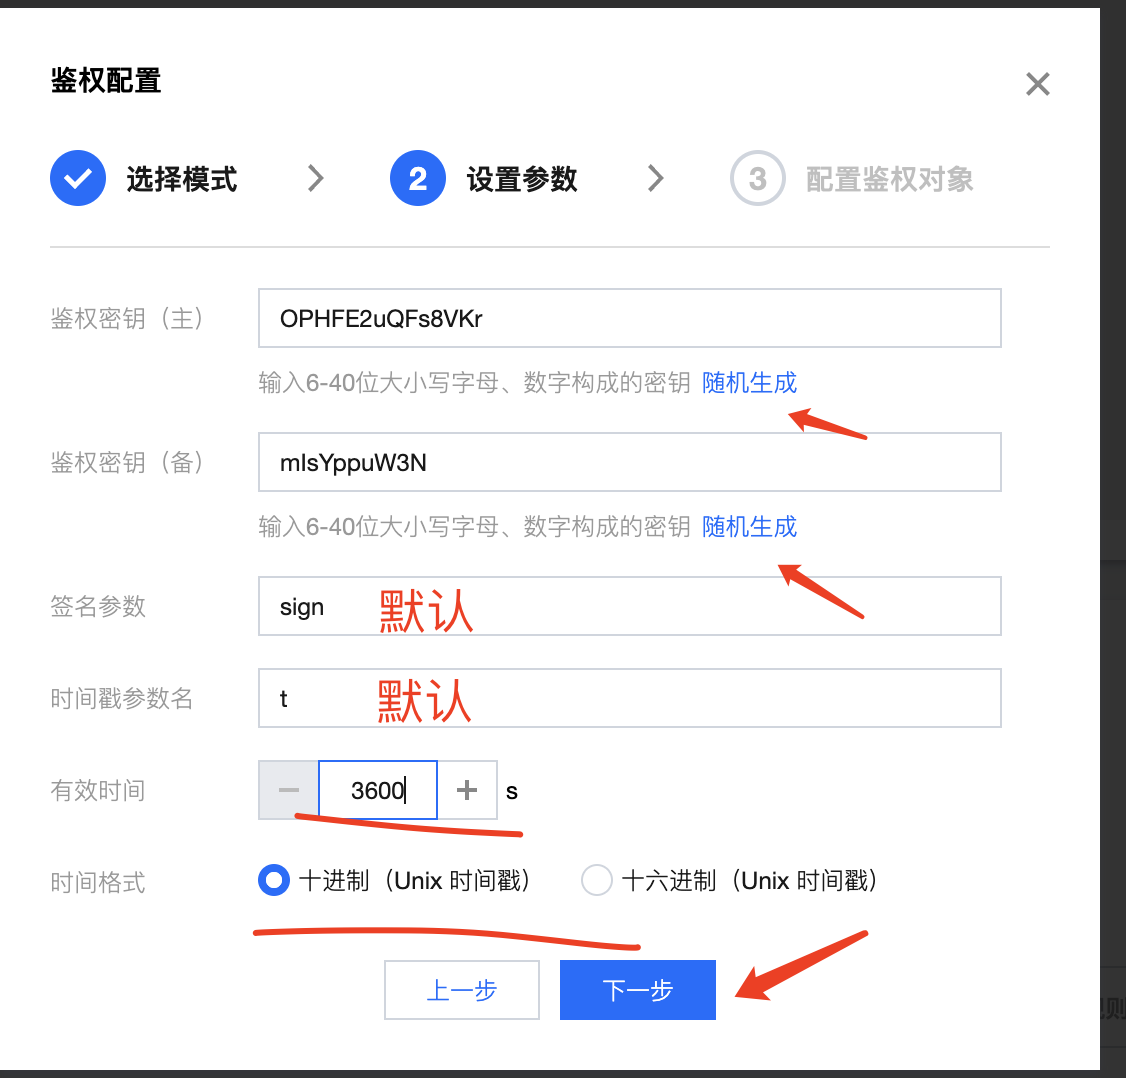Close the 鉴权配置 dialog with X icon
This screenshot has width=1126, height=1078.
1037,84
